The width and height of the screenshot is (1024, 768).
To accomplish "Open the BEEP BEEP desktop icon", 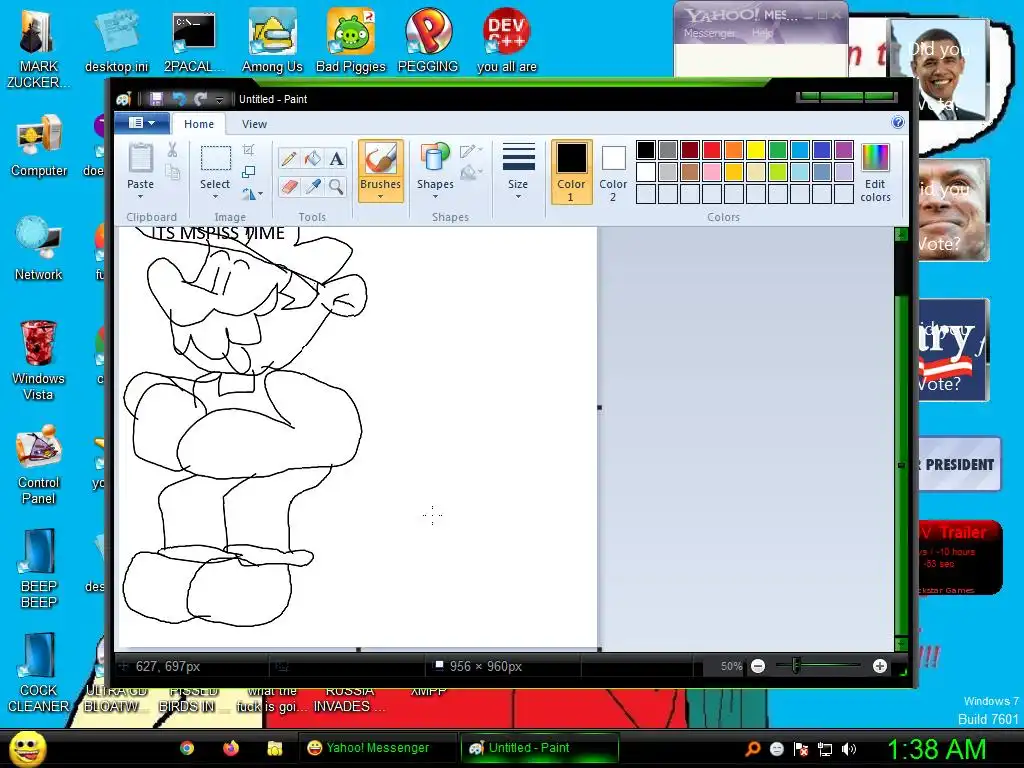I will [39, 568].
